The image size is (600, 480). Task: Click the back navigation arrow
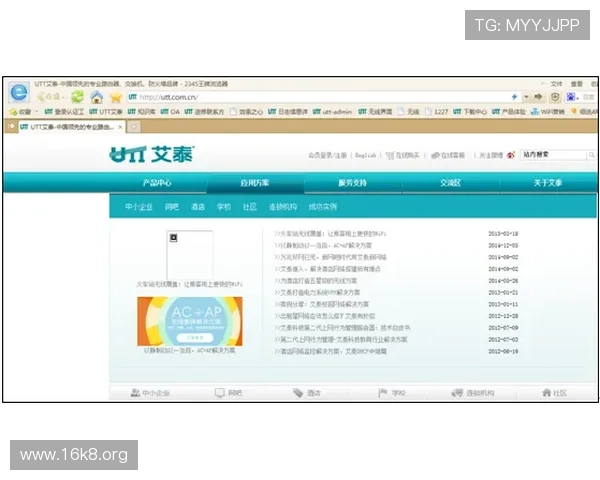click(x=41, y=97)
